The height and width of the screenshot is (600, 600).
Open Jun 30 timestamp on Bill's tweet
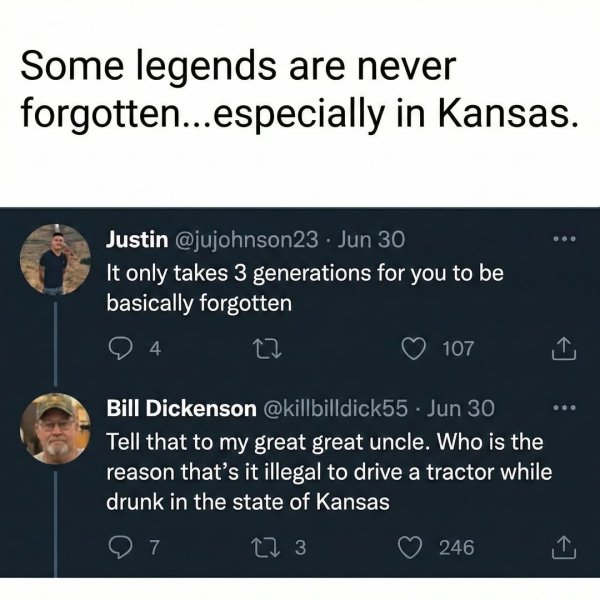coord(461,408)
